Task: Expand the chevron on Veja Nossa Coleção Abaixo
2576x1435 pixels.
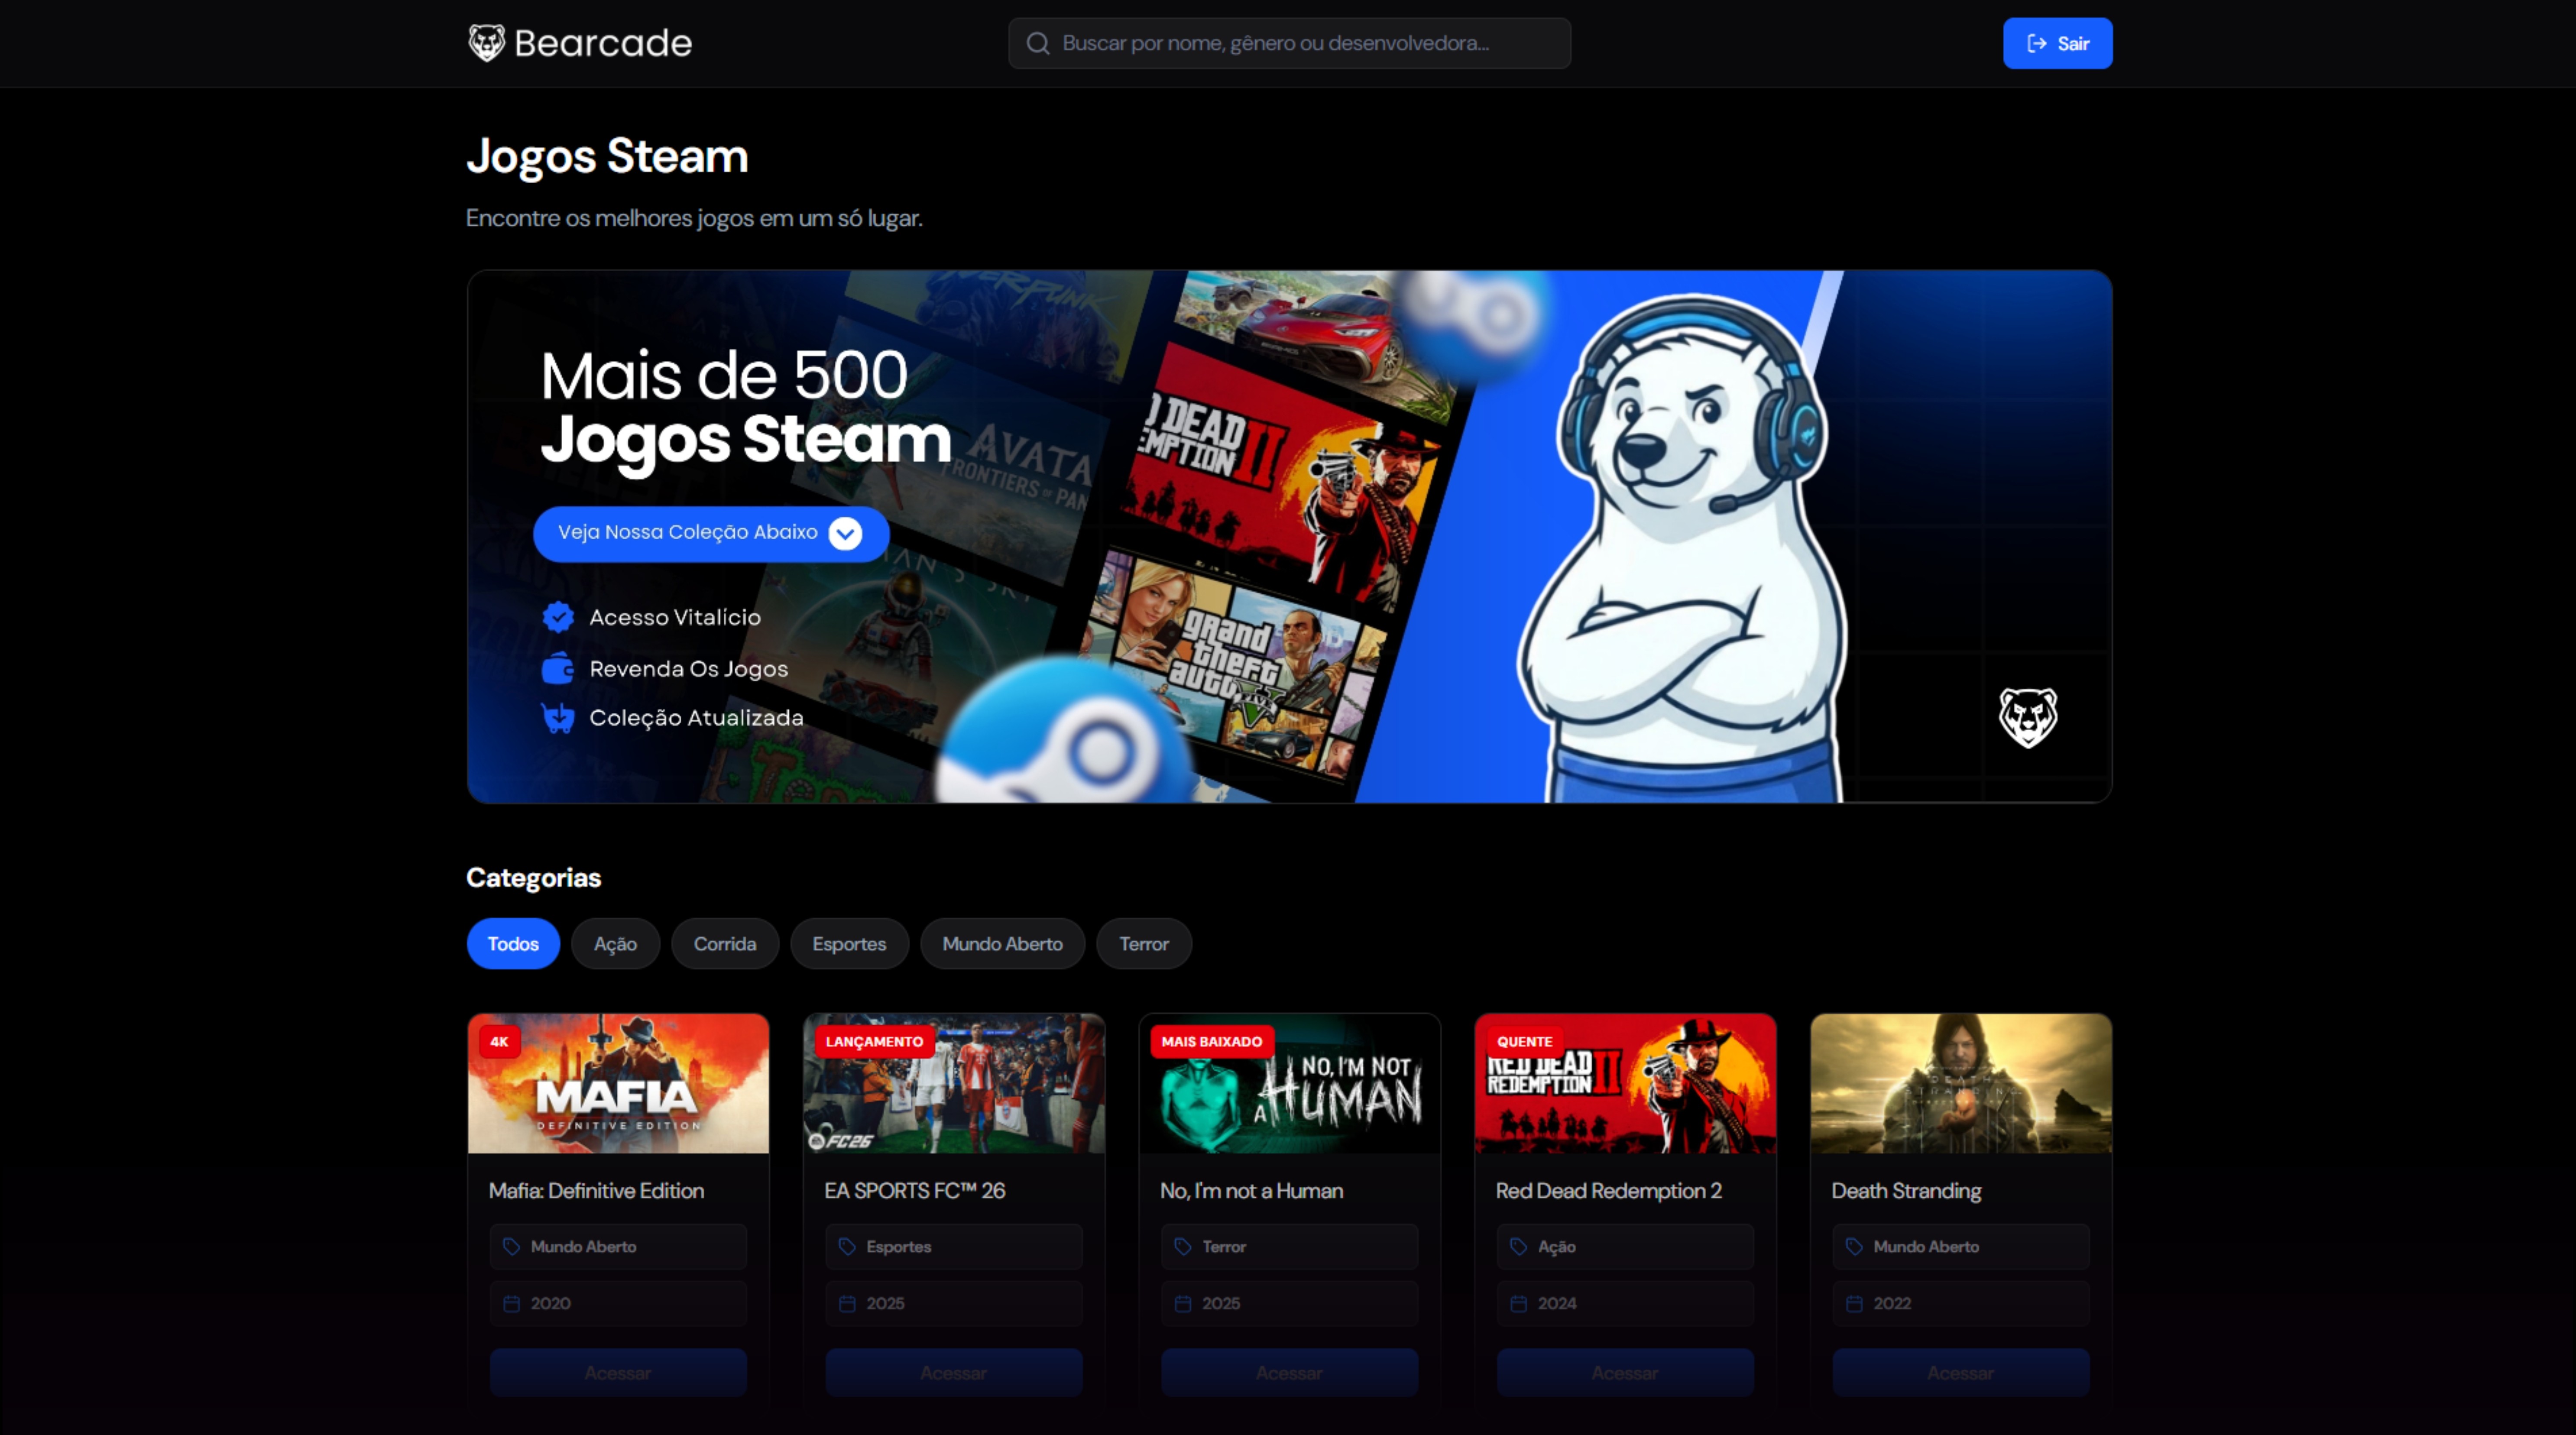Action: (845, 533)
